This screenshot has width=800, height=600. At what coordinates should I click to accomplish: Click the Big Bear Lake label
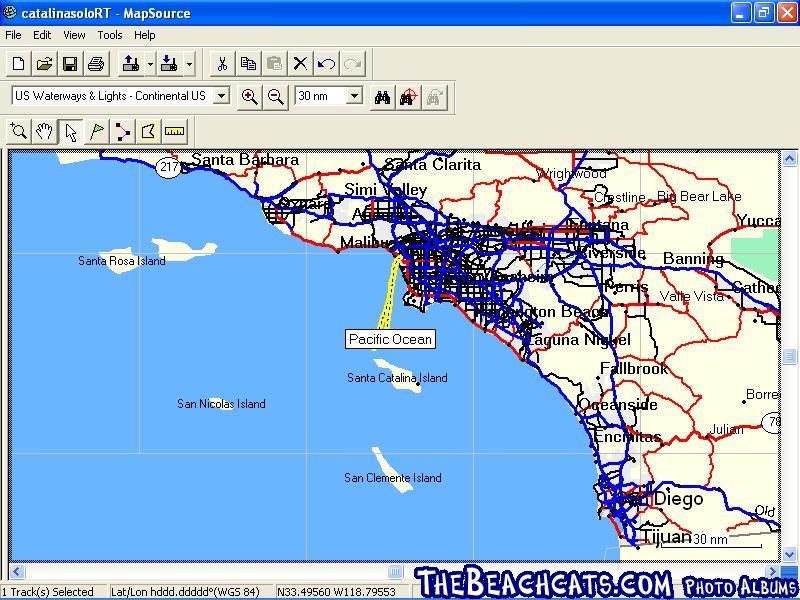[x=699, y=196]
